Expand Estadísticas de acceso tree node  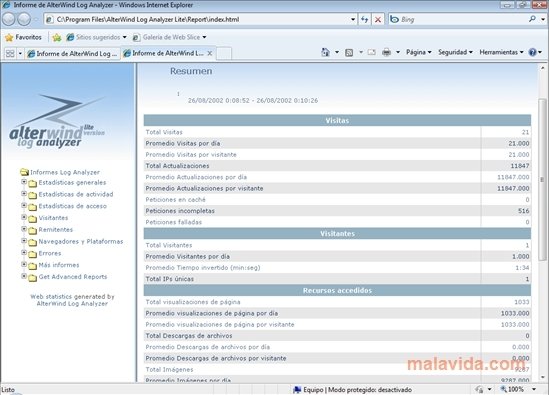click(24, 205)
